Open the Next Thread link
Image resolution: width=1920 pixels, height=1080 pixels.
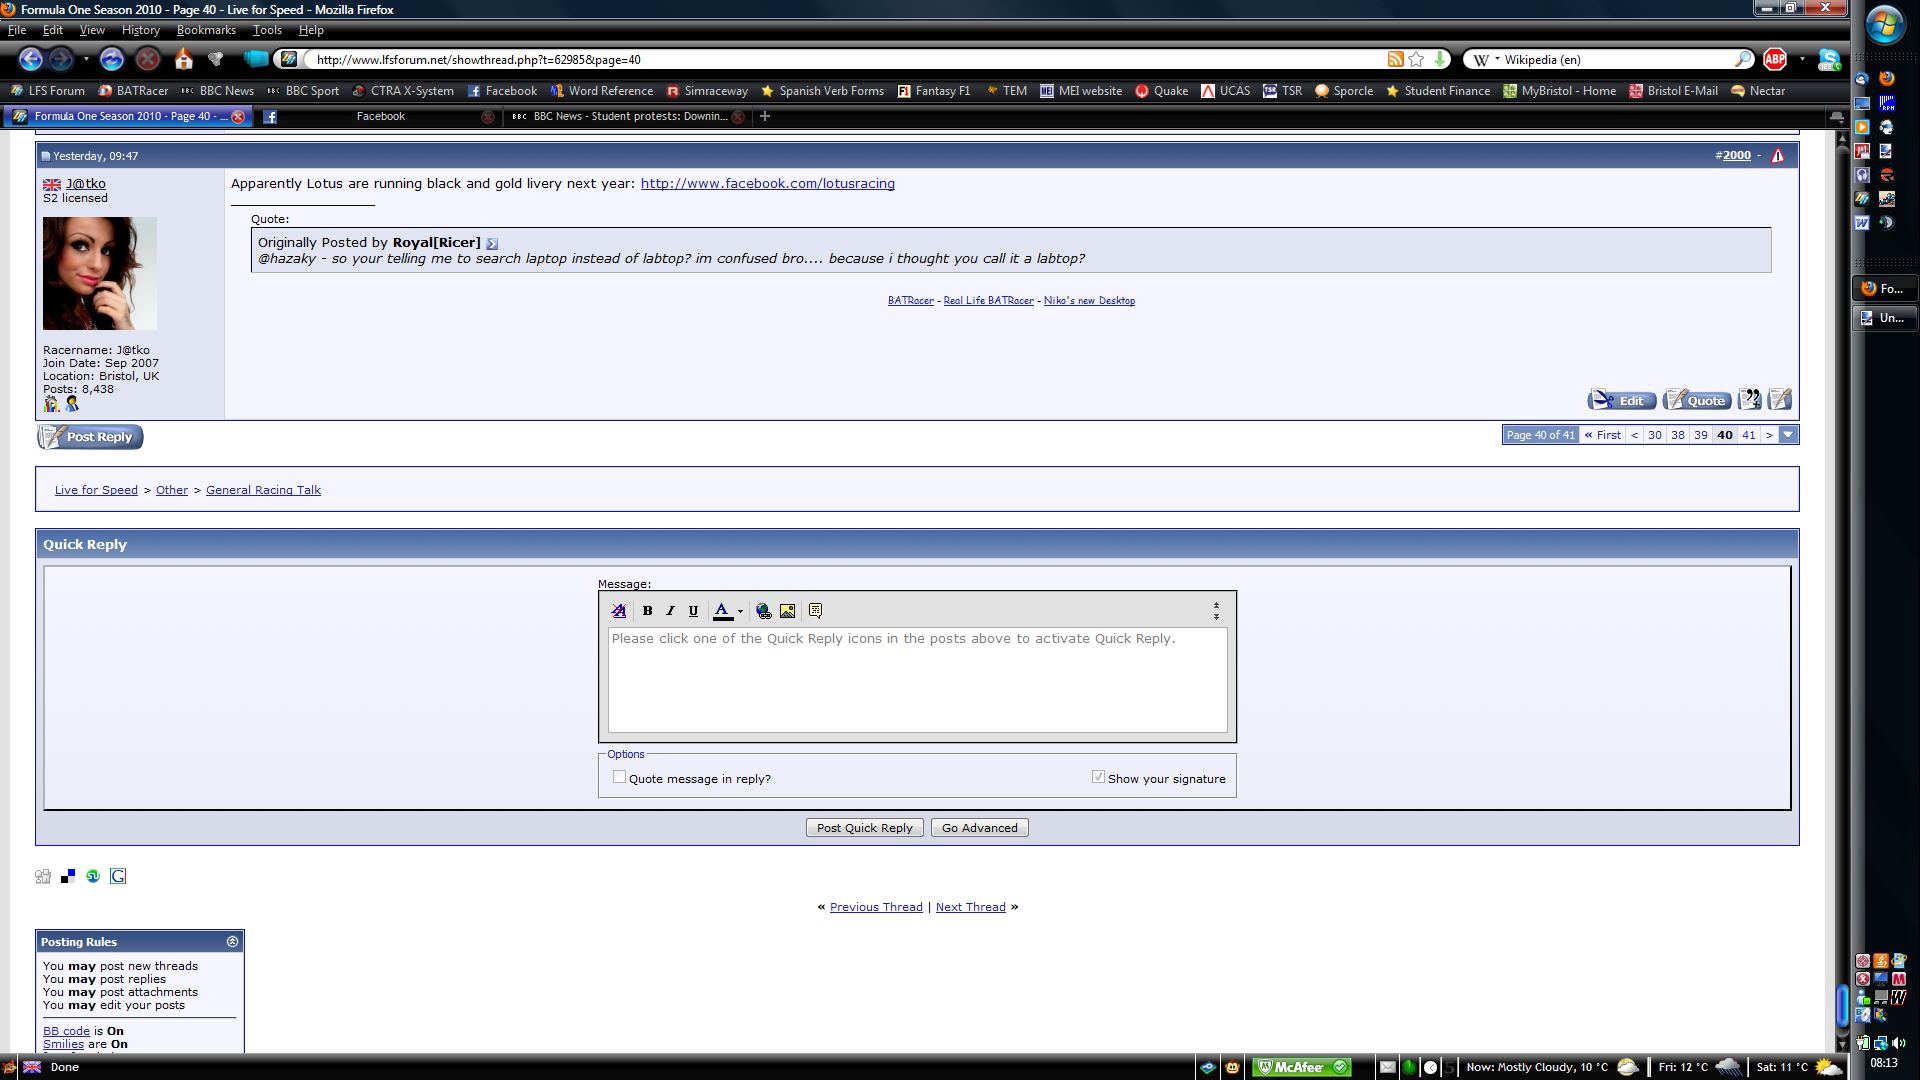[x=970, y=907]
